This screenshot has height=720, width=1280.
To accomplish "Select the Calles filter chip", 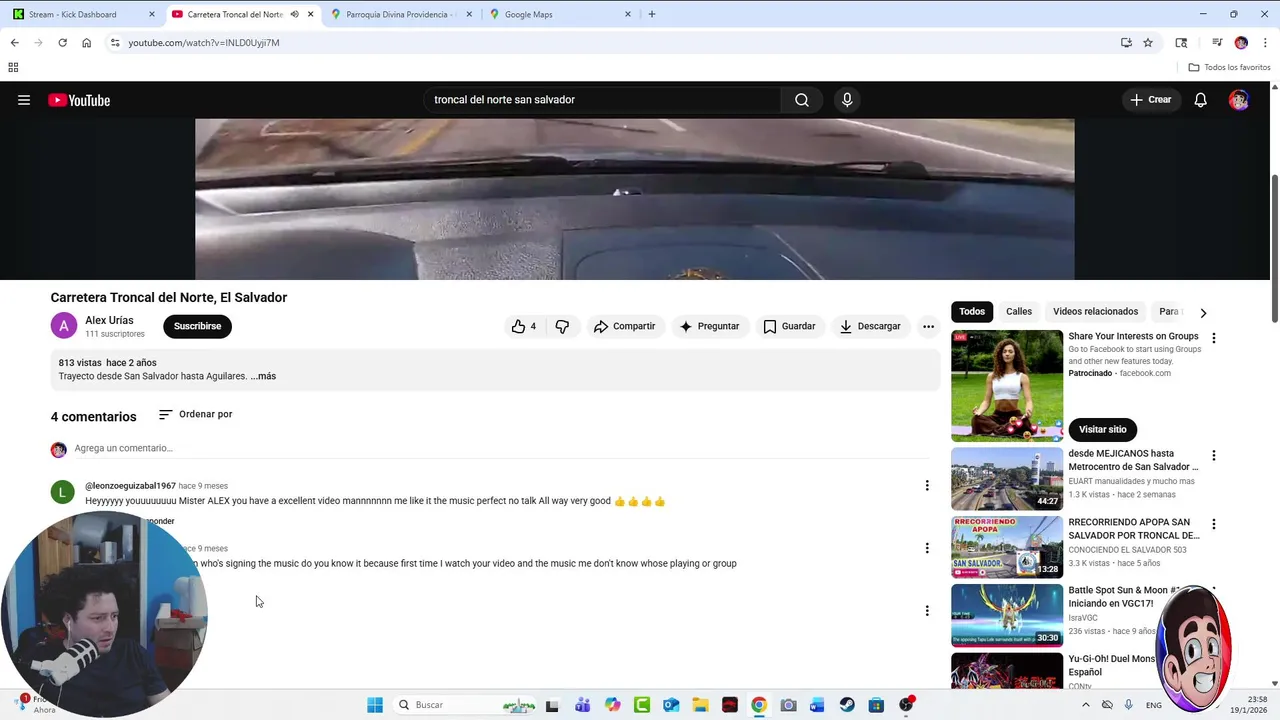I will coord(1019,312).
